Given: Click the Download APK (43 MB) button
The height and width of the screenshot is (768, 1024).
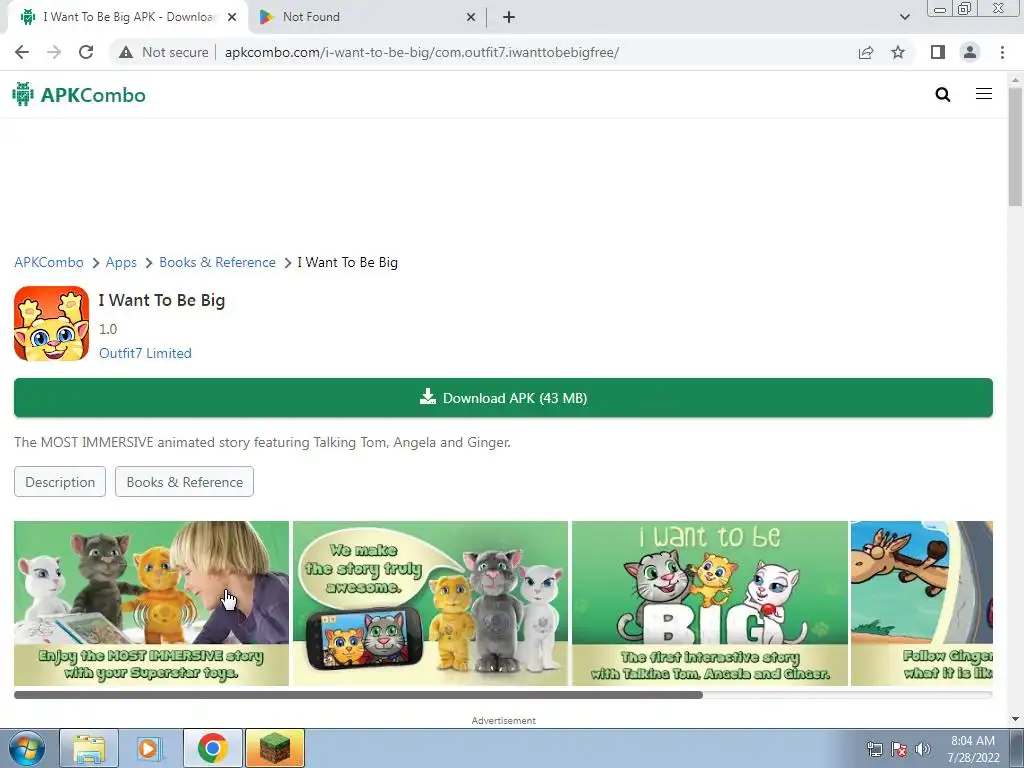Looking at the screenshot, I should pos(504,398).
